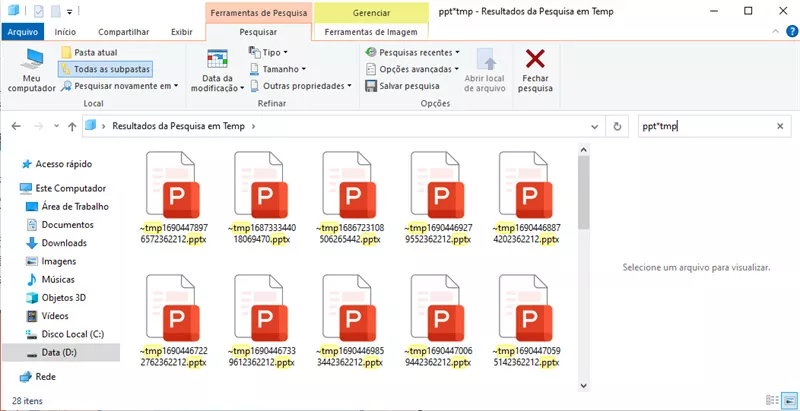
Task: Switch to the Início ribbon tab
Action: tap(65, 32)
